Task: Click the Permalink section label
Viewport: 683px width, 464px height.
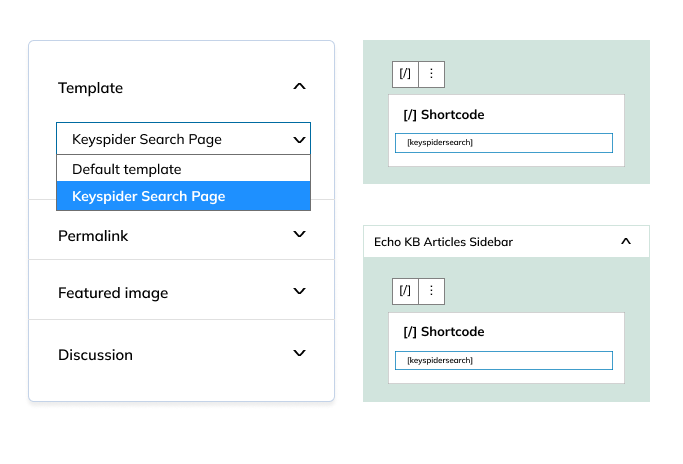Action: tap(93, 236)
